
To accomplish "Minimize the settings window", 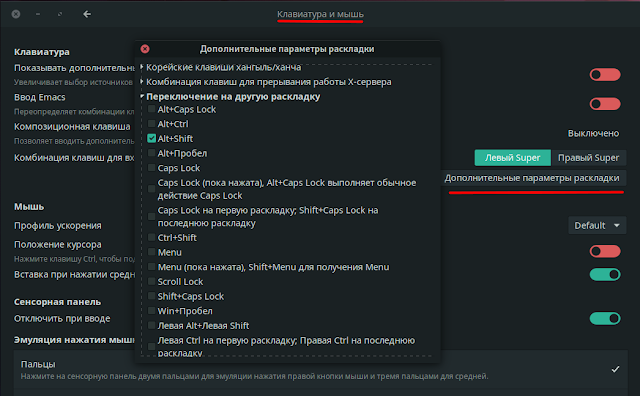I will click(x=38, y=14).
